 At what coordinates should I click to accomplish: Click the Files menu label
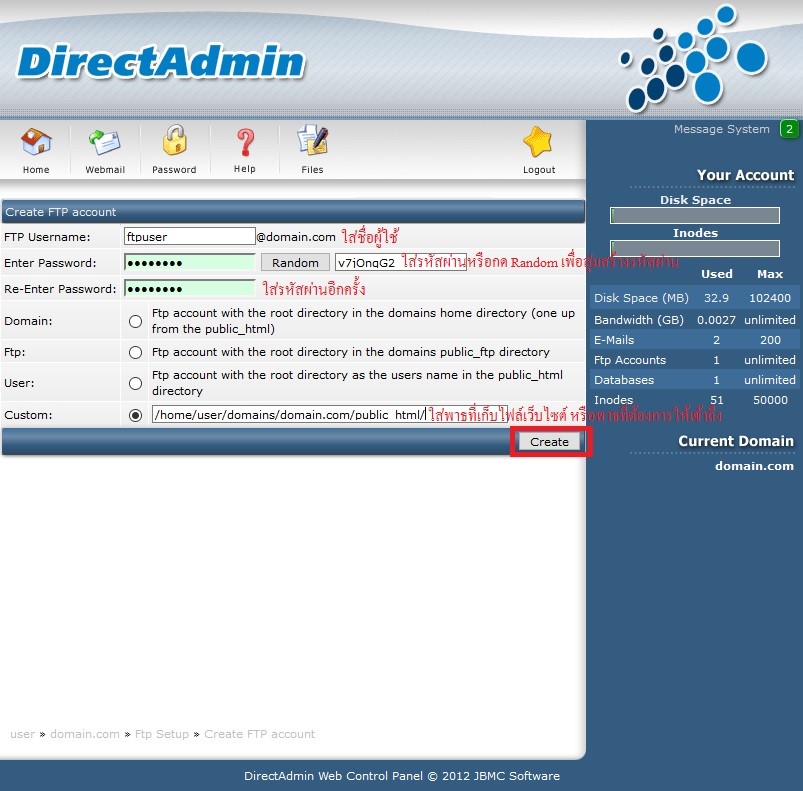point(312,169)
